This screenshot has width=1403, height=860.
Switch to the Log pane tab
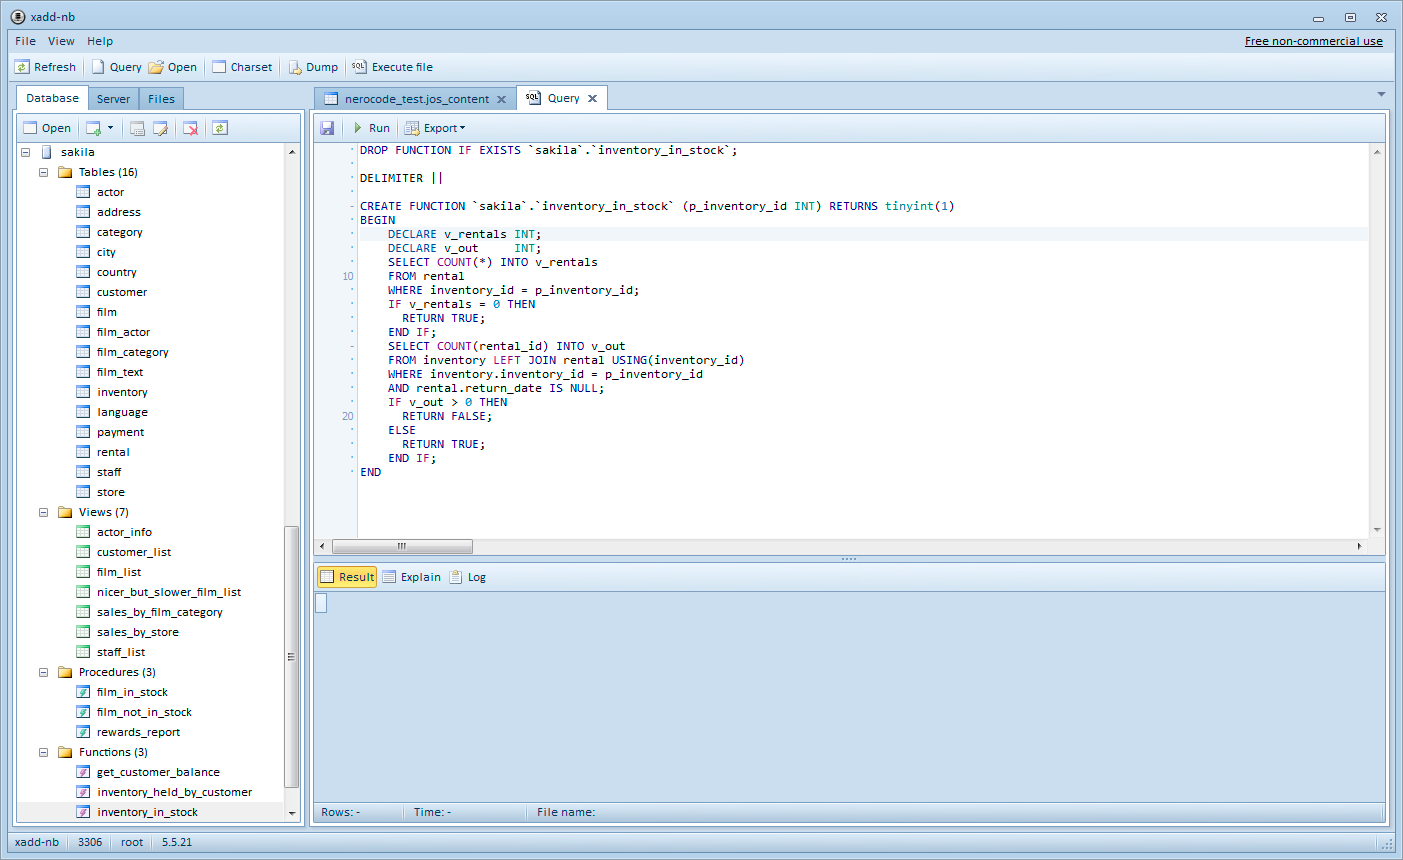467,577
